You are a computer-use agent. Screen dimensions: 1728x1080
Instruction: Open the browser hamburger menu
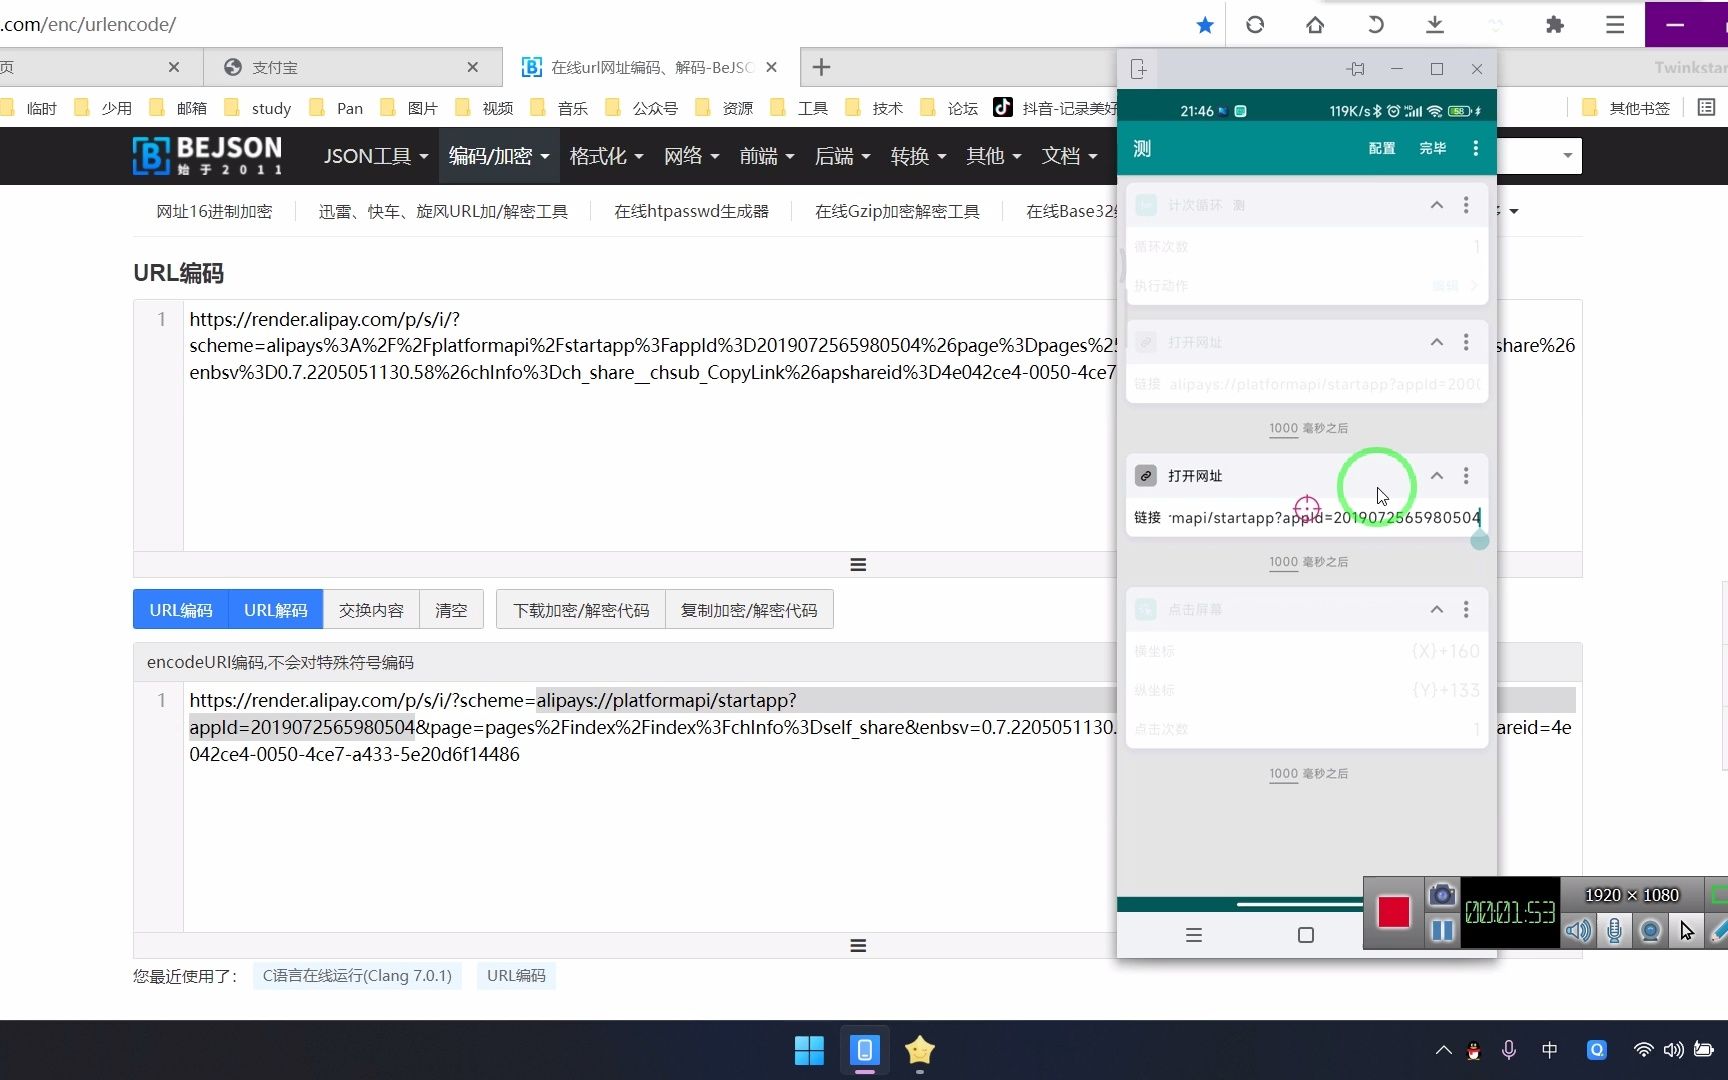pos(1615,25)
